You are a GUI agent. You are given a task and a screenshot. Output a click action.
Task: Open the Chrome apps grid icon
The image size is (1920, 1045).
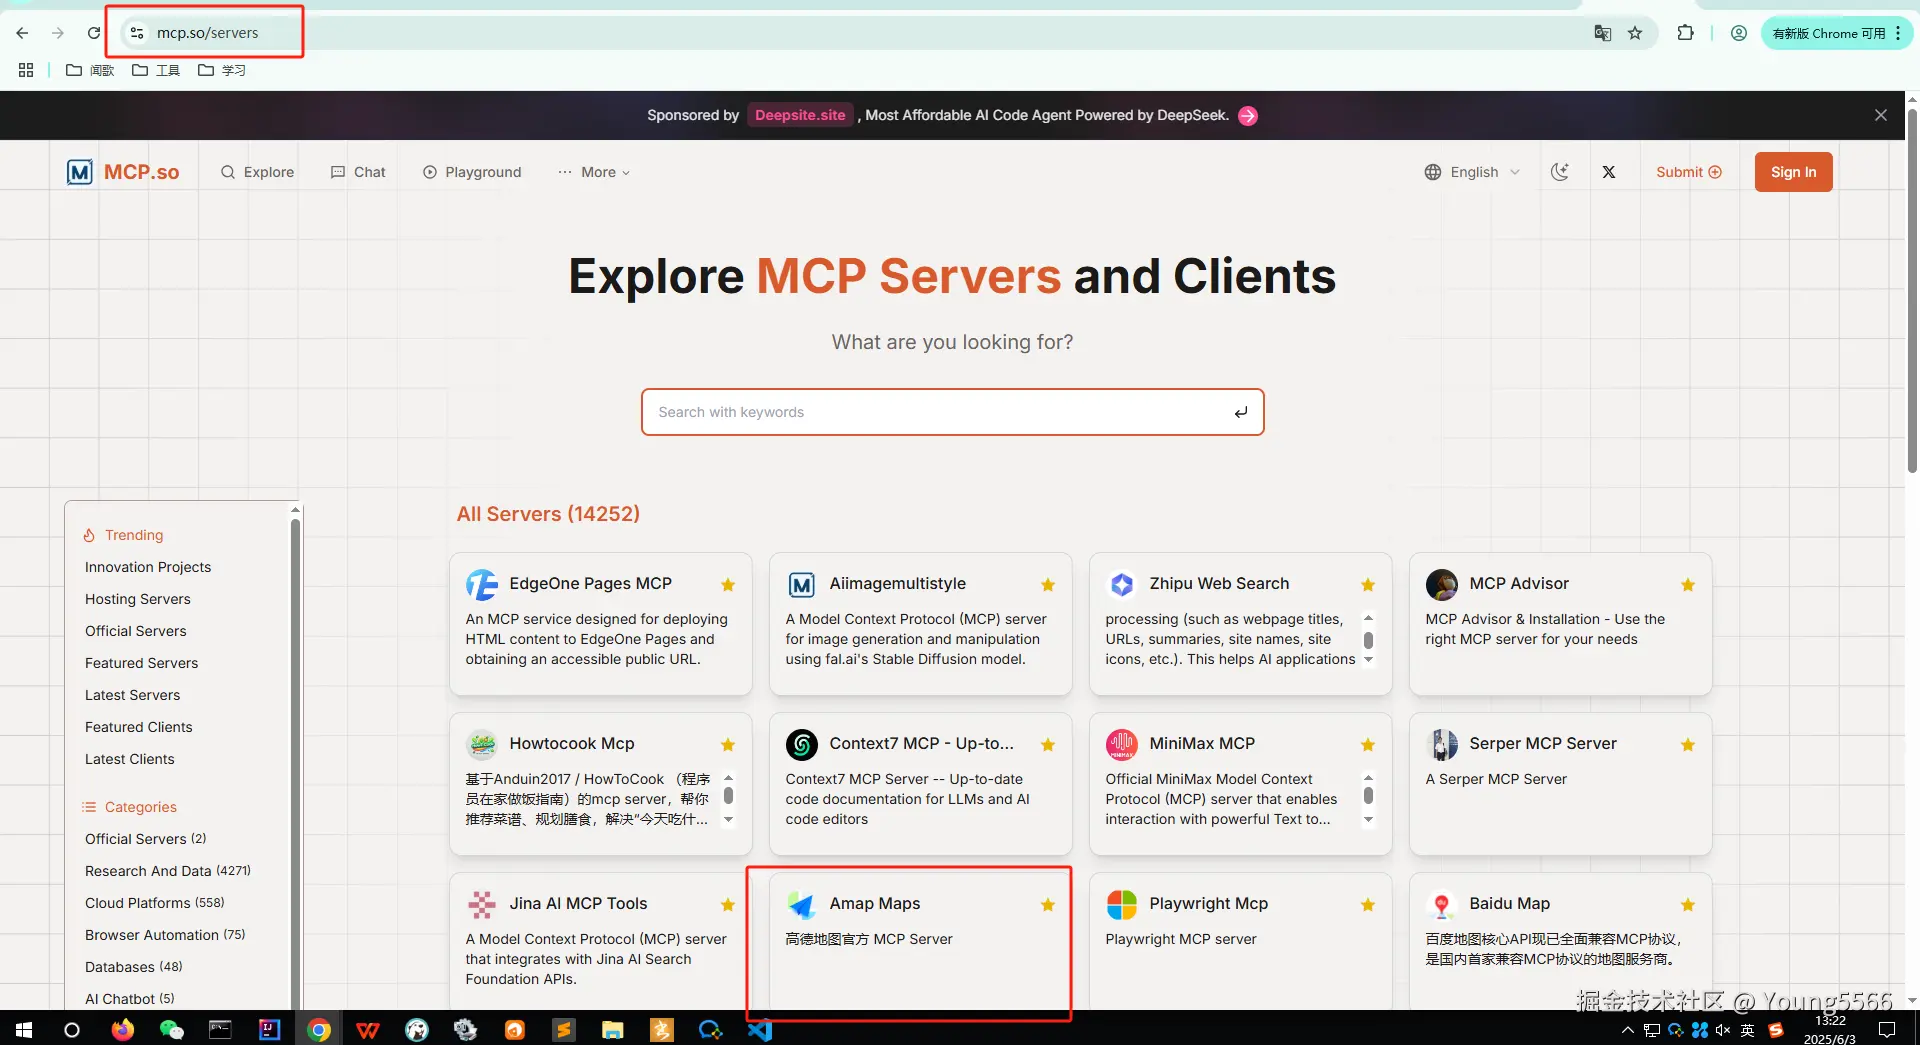(26, 70)
